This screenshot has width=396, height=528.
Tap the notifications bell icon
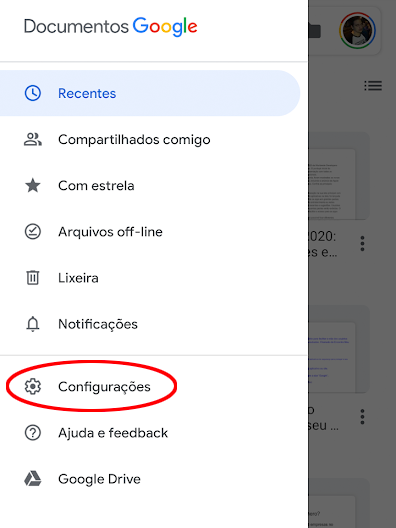pos(33,324)
